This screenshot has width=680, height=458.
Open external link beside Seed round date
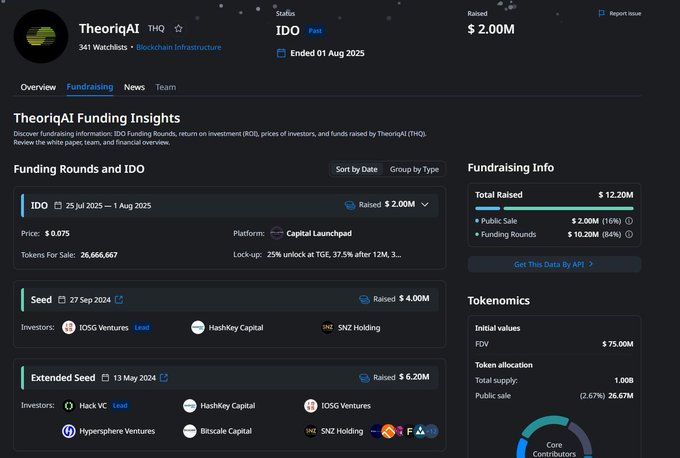coord(119,299)
